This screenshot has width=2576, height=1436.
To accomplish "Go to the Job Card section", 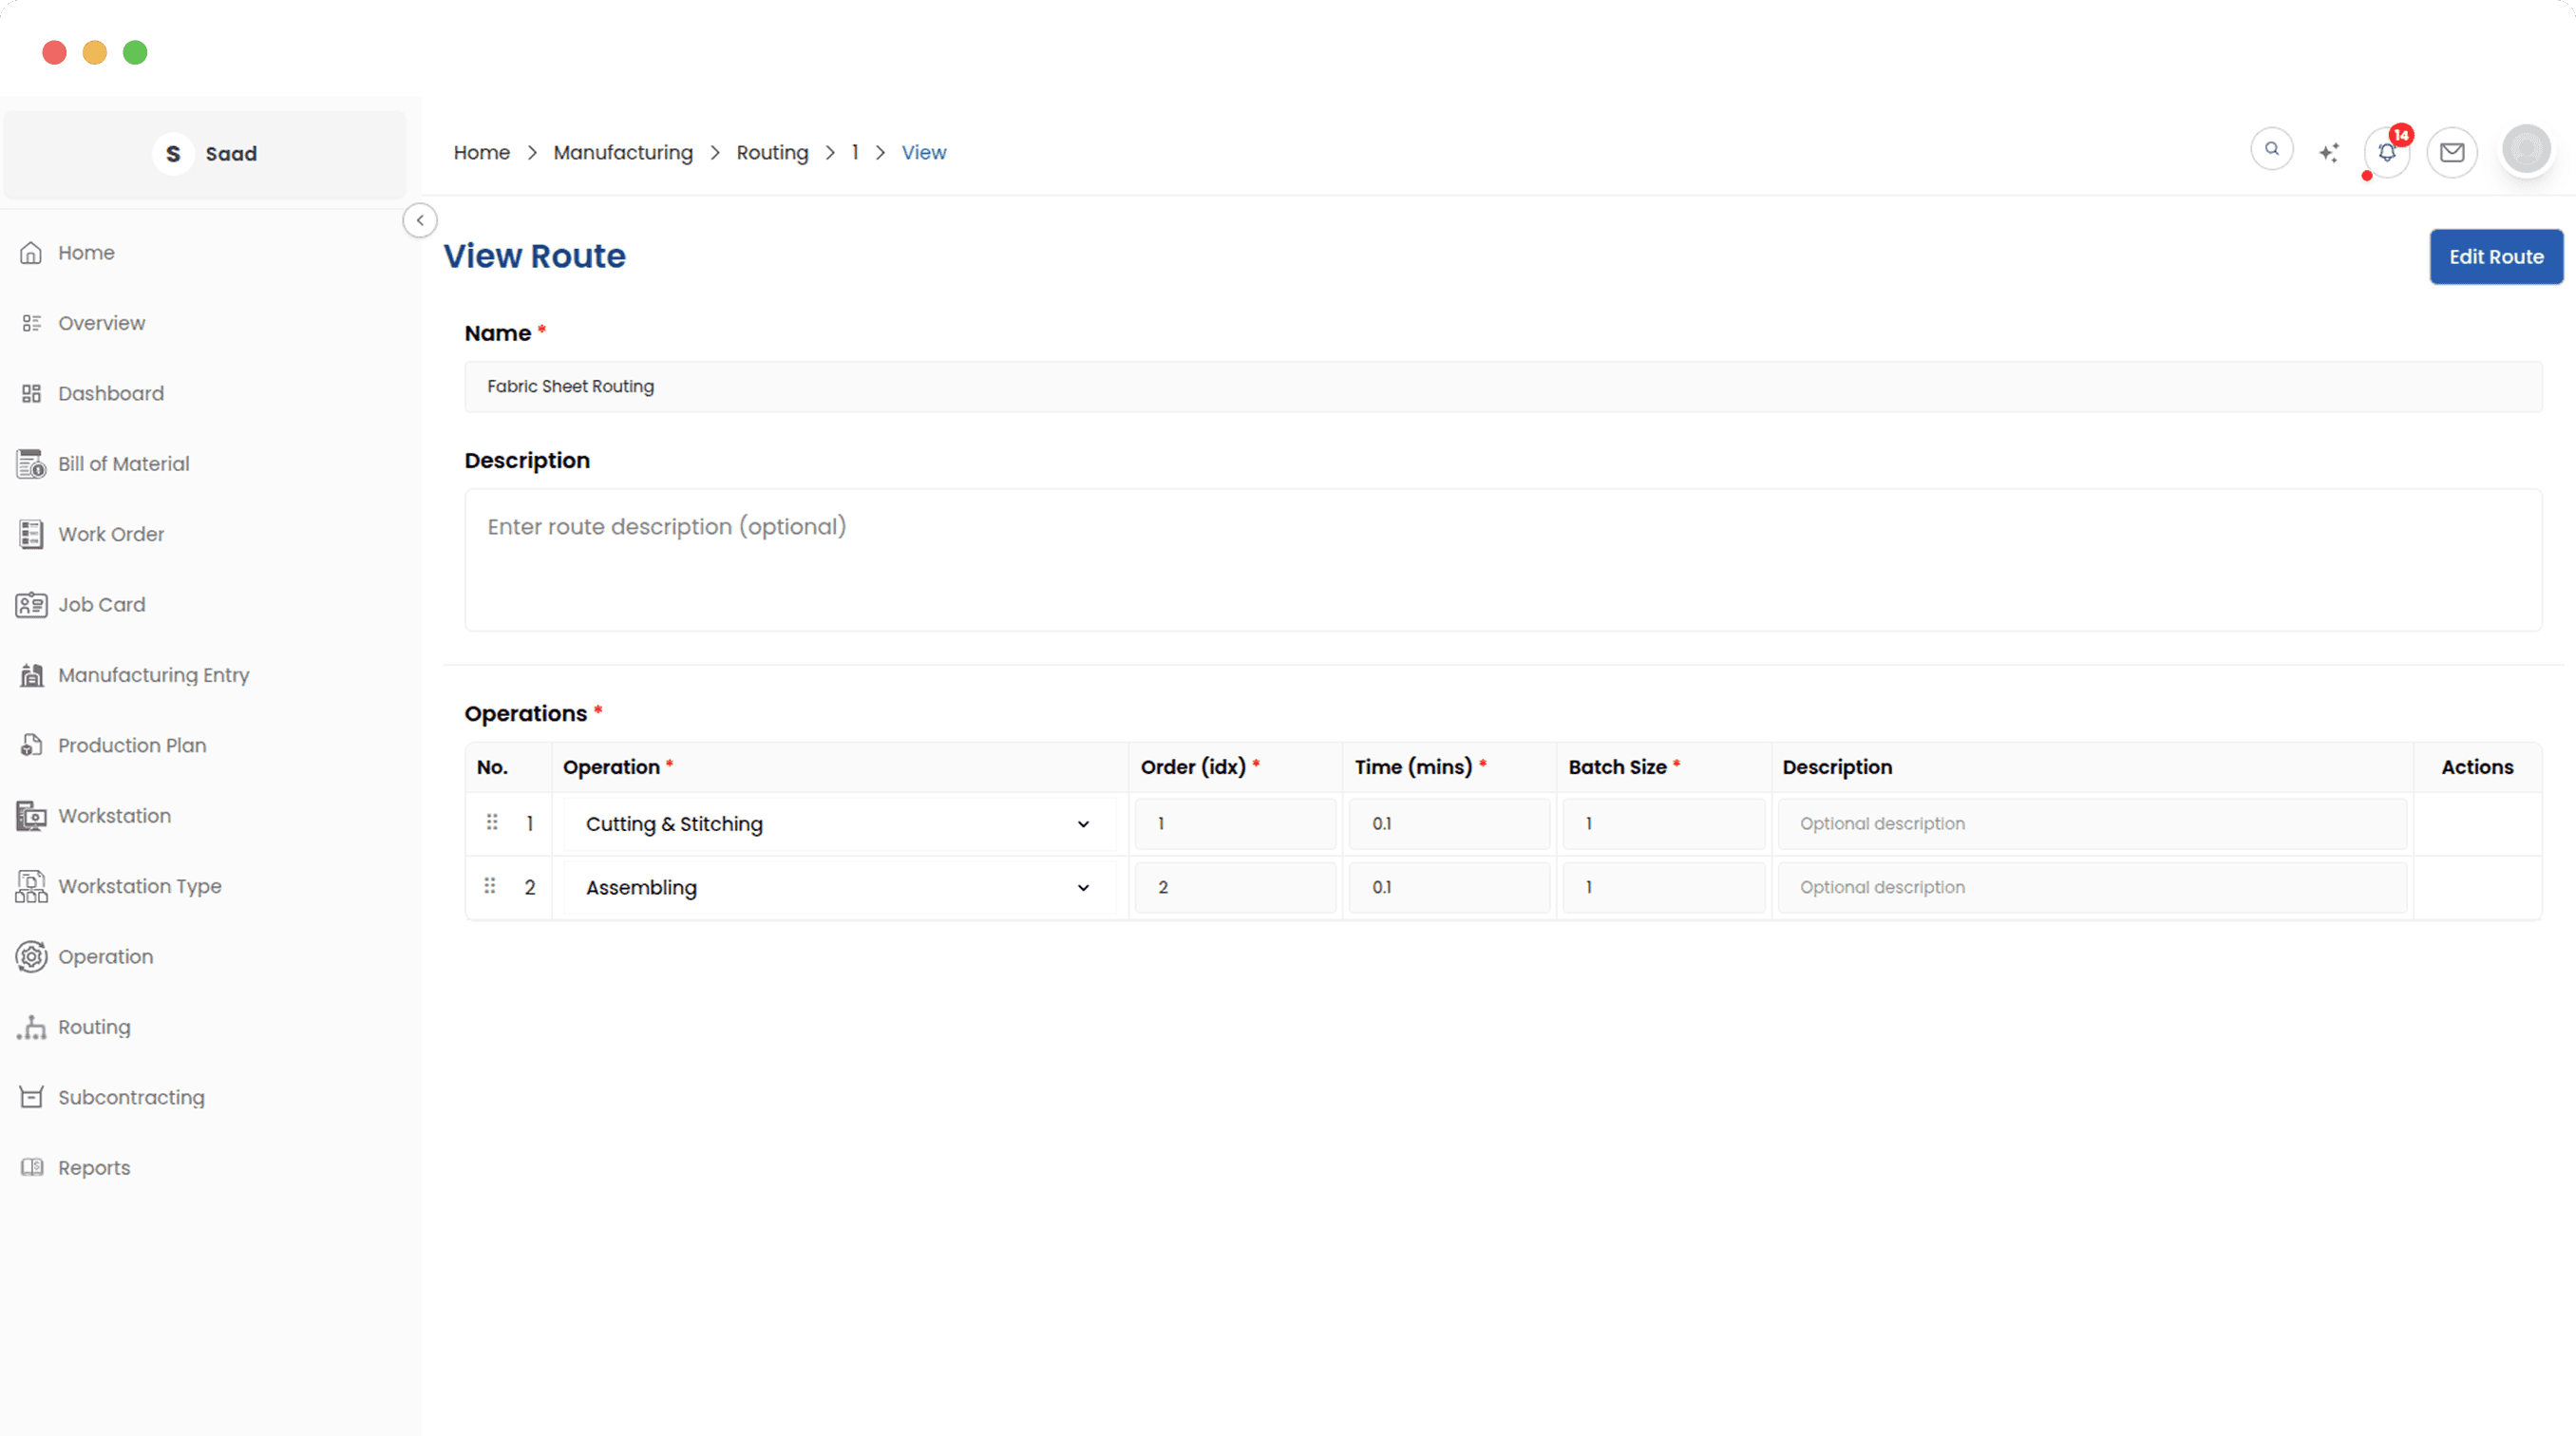I will coord(101,605).
